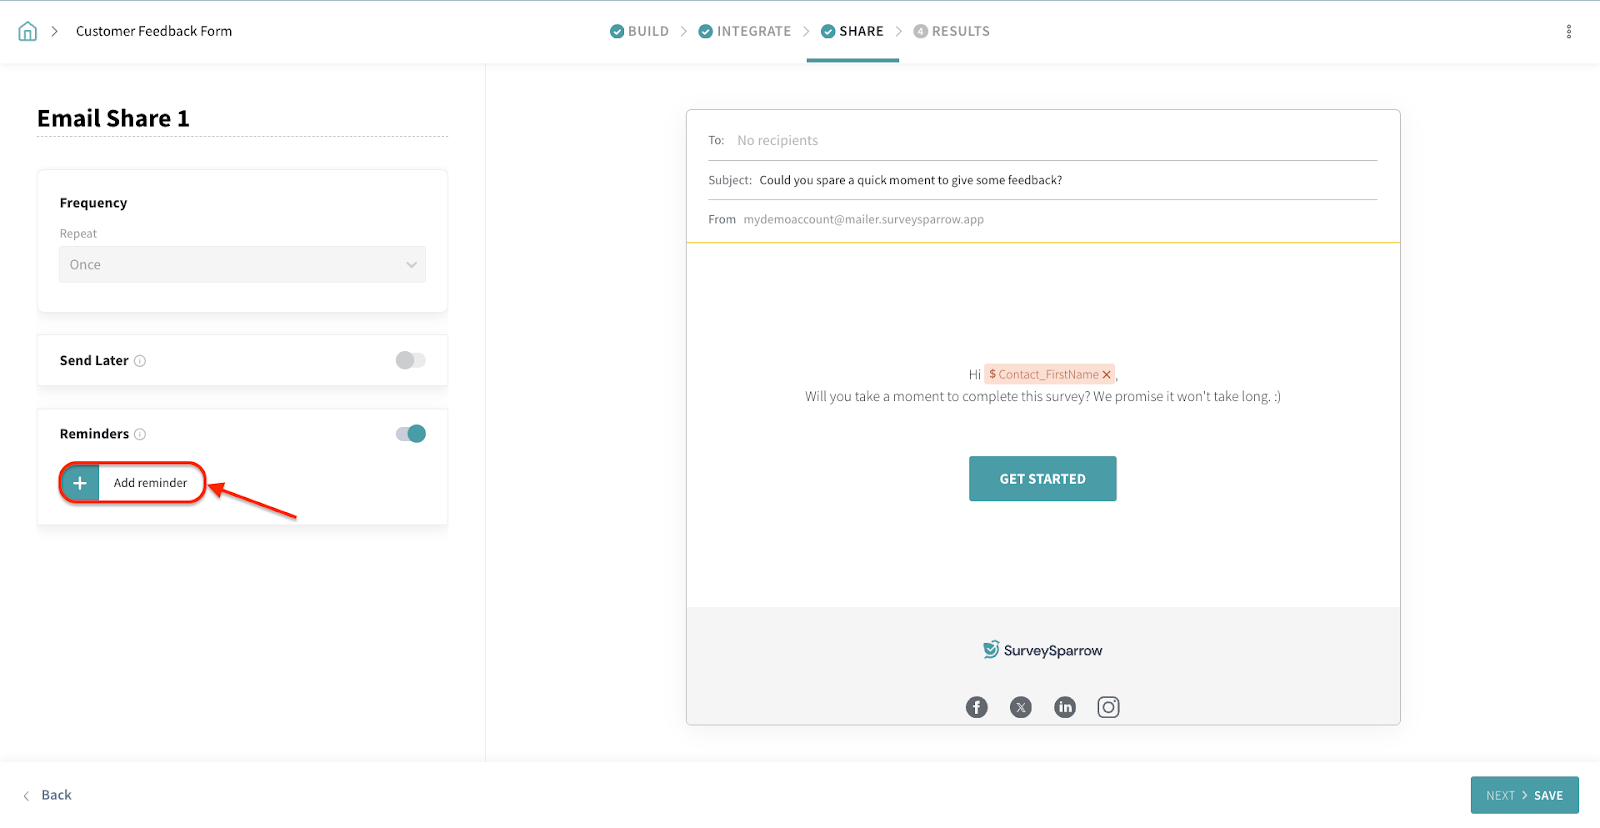
Task: Turn off the Reminders toggle
Action: tap(410, 433)
